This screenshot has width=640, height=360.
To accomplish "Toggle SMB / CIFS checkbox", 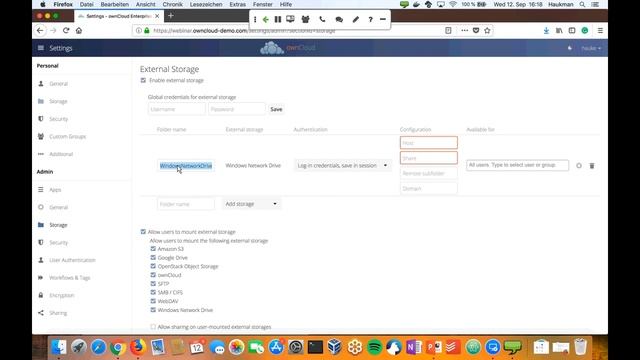I will point(153,292).
